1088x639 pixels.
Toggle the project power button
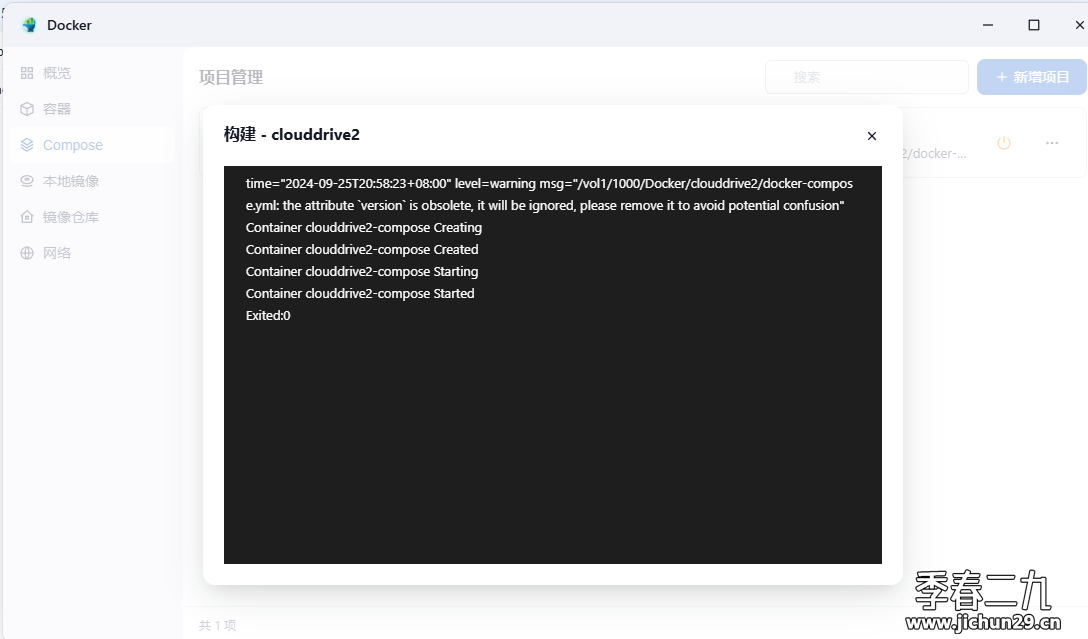click(1004, 143)
